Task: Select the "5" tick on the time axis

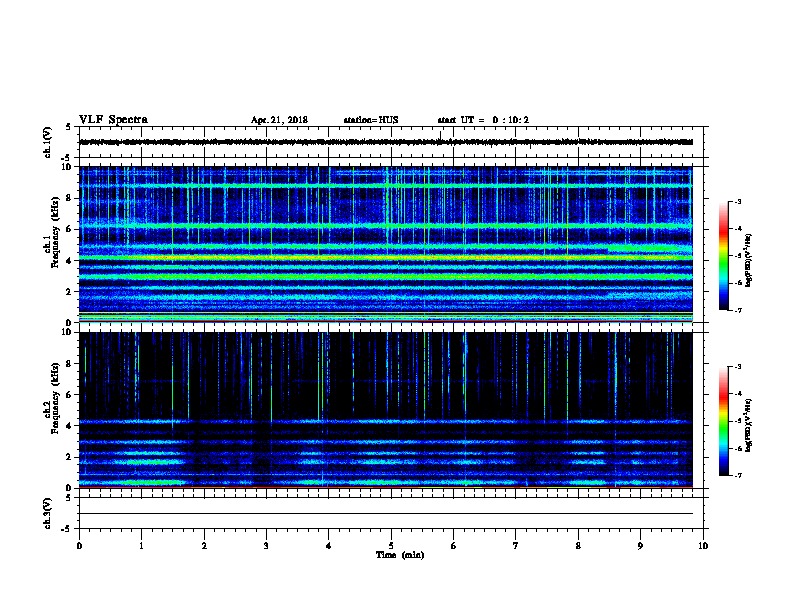Action: 391,546
